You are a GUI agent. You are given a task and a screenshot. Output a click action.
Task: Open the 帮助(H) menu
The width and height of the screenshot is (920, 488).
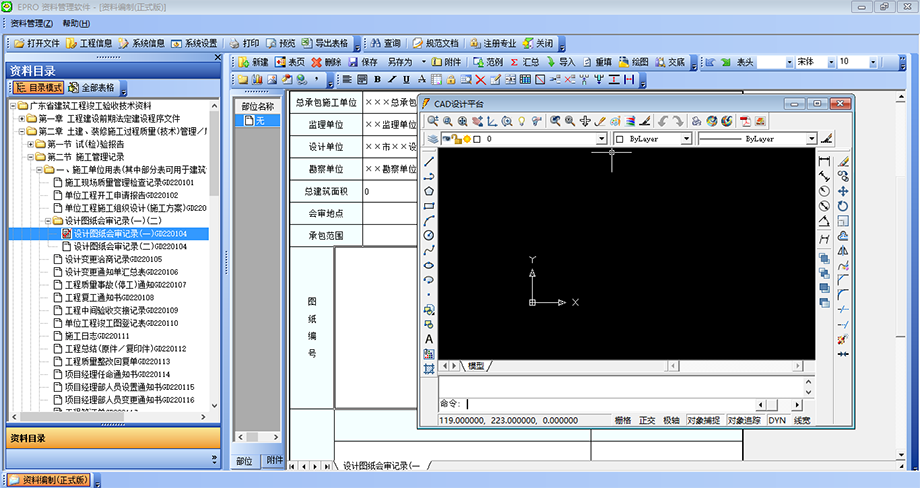point(76,23)
